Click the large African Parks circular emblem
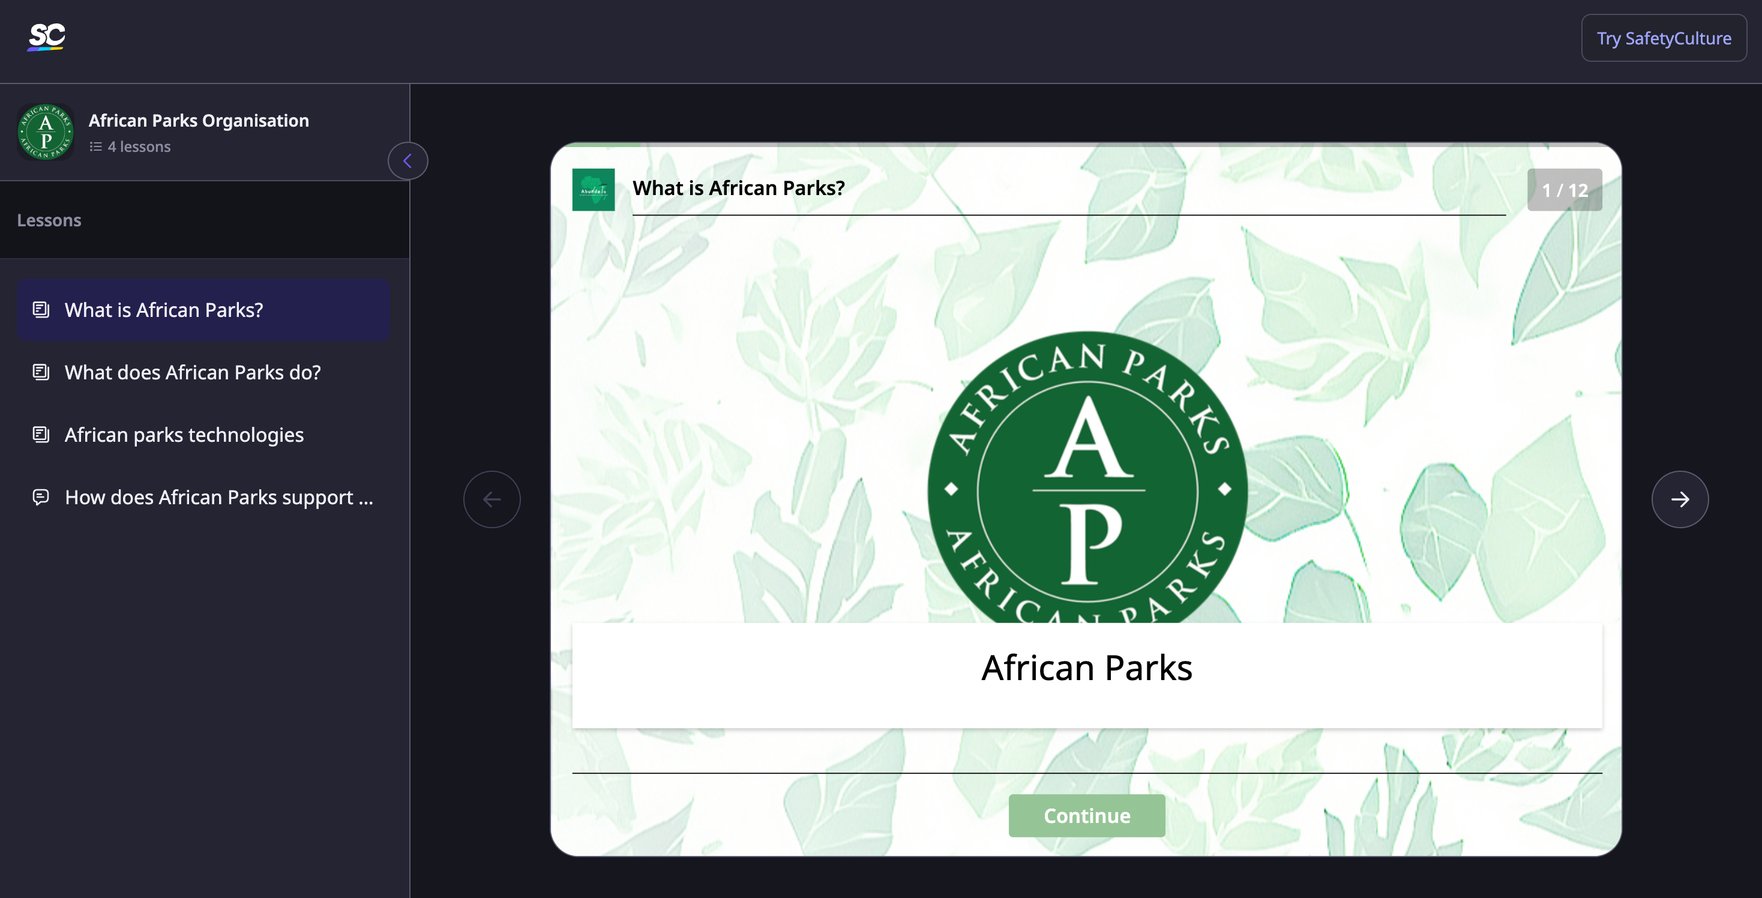The image size is (1762, 898). 1087,478
